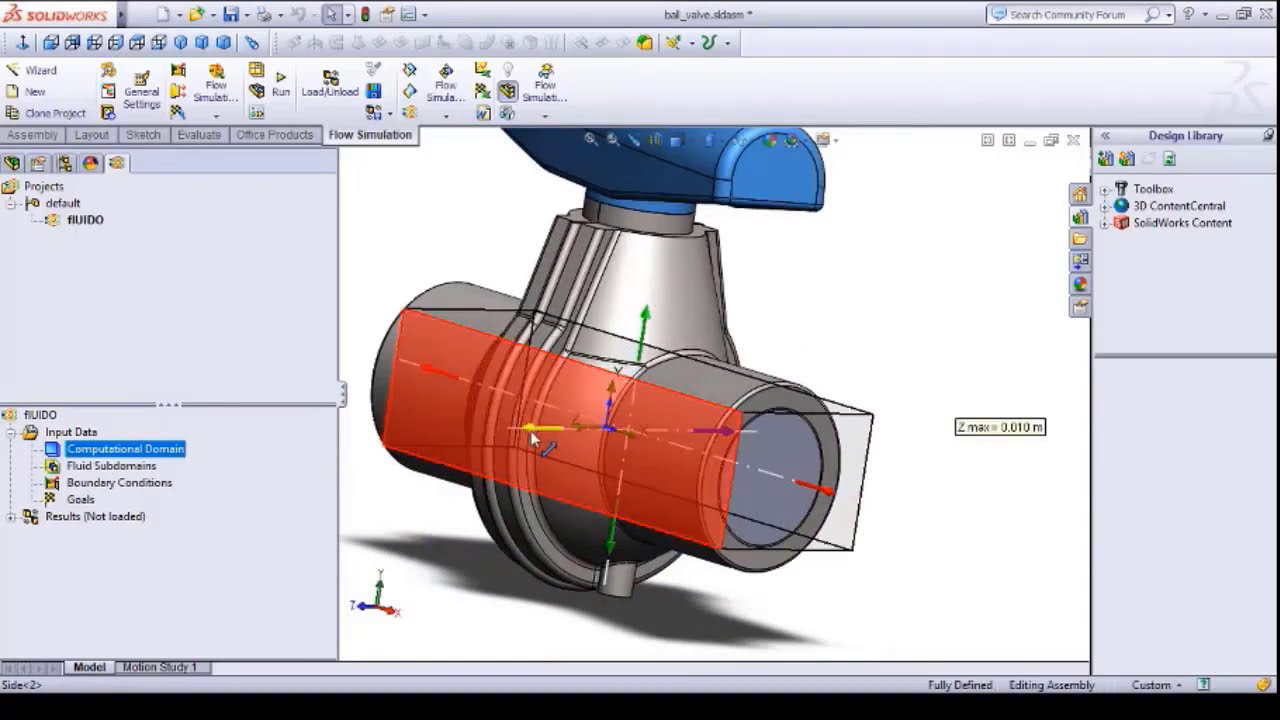Click the File Explorer folder task pane tab
The height and width of the screenshot is (720, 1280).
click(1080, 239)
